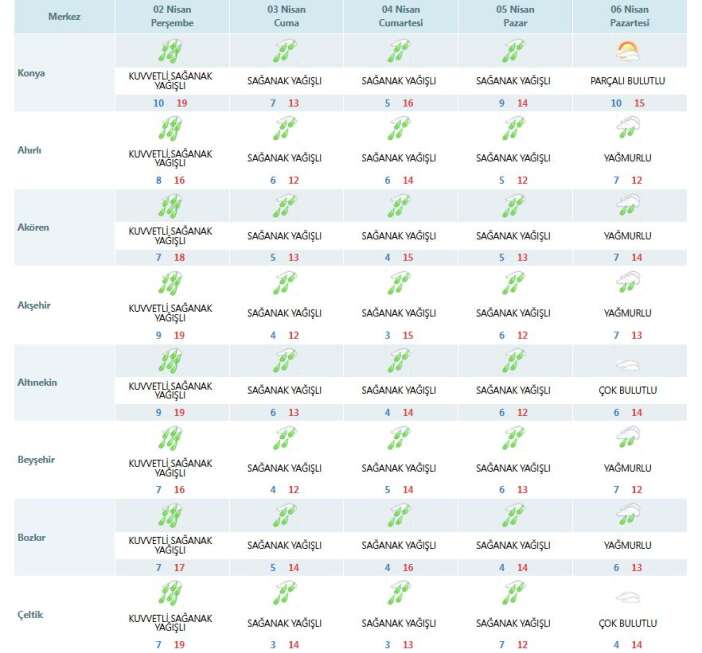Viewport: 702px width, 653px height.
Task: Click Çeltik's shower icon for 03 Nisan Cuma
Action: click(x=285, y=596)
